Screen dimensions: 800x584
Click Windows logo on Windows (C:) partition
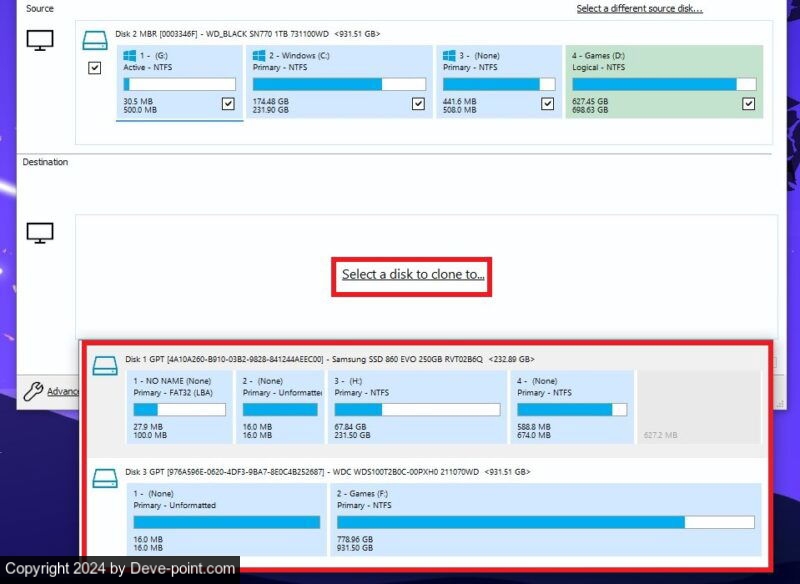tap(259, 56)
